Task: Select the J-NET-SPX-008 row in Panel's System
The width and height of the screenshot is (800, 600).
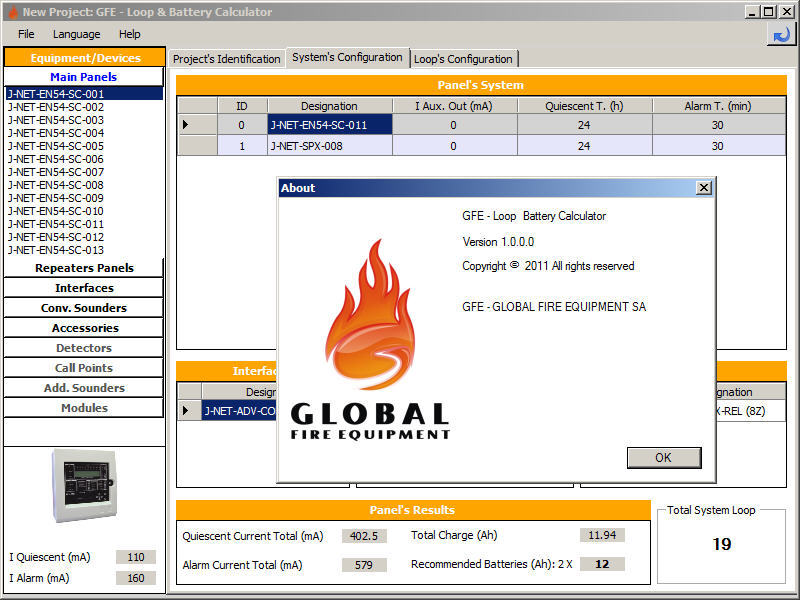Action: coord(330,145)
